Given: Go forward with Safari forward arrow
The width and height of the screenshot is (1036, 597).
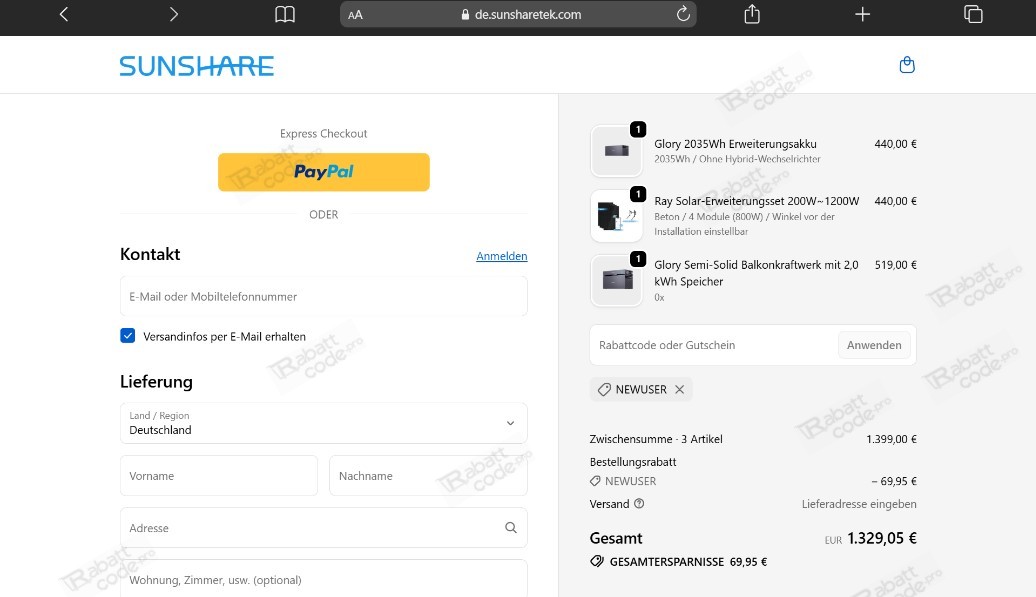Looking at the screenshot, I should [174, 15].
